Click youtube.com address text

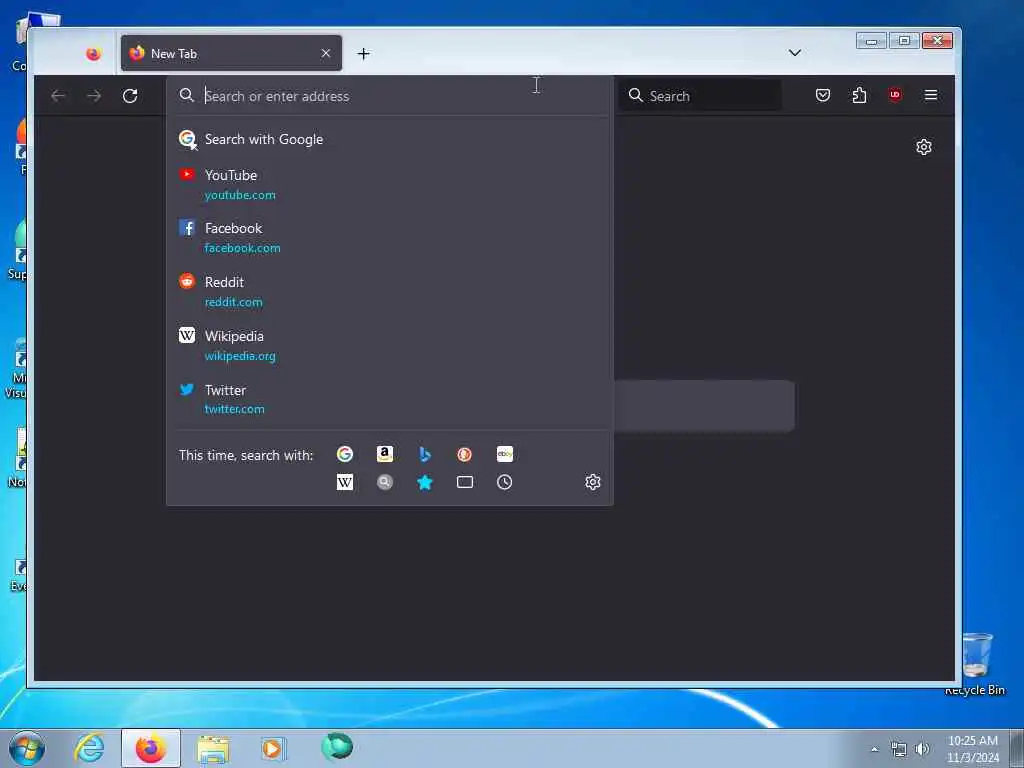240,195
